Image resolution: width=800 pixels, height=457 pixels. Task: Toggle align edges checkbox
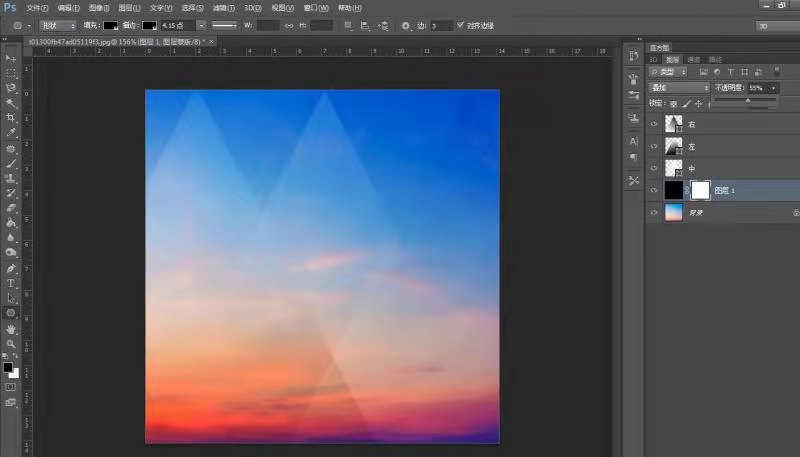(461, 25)
